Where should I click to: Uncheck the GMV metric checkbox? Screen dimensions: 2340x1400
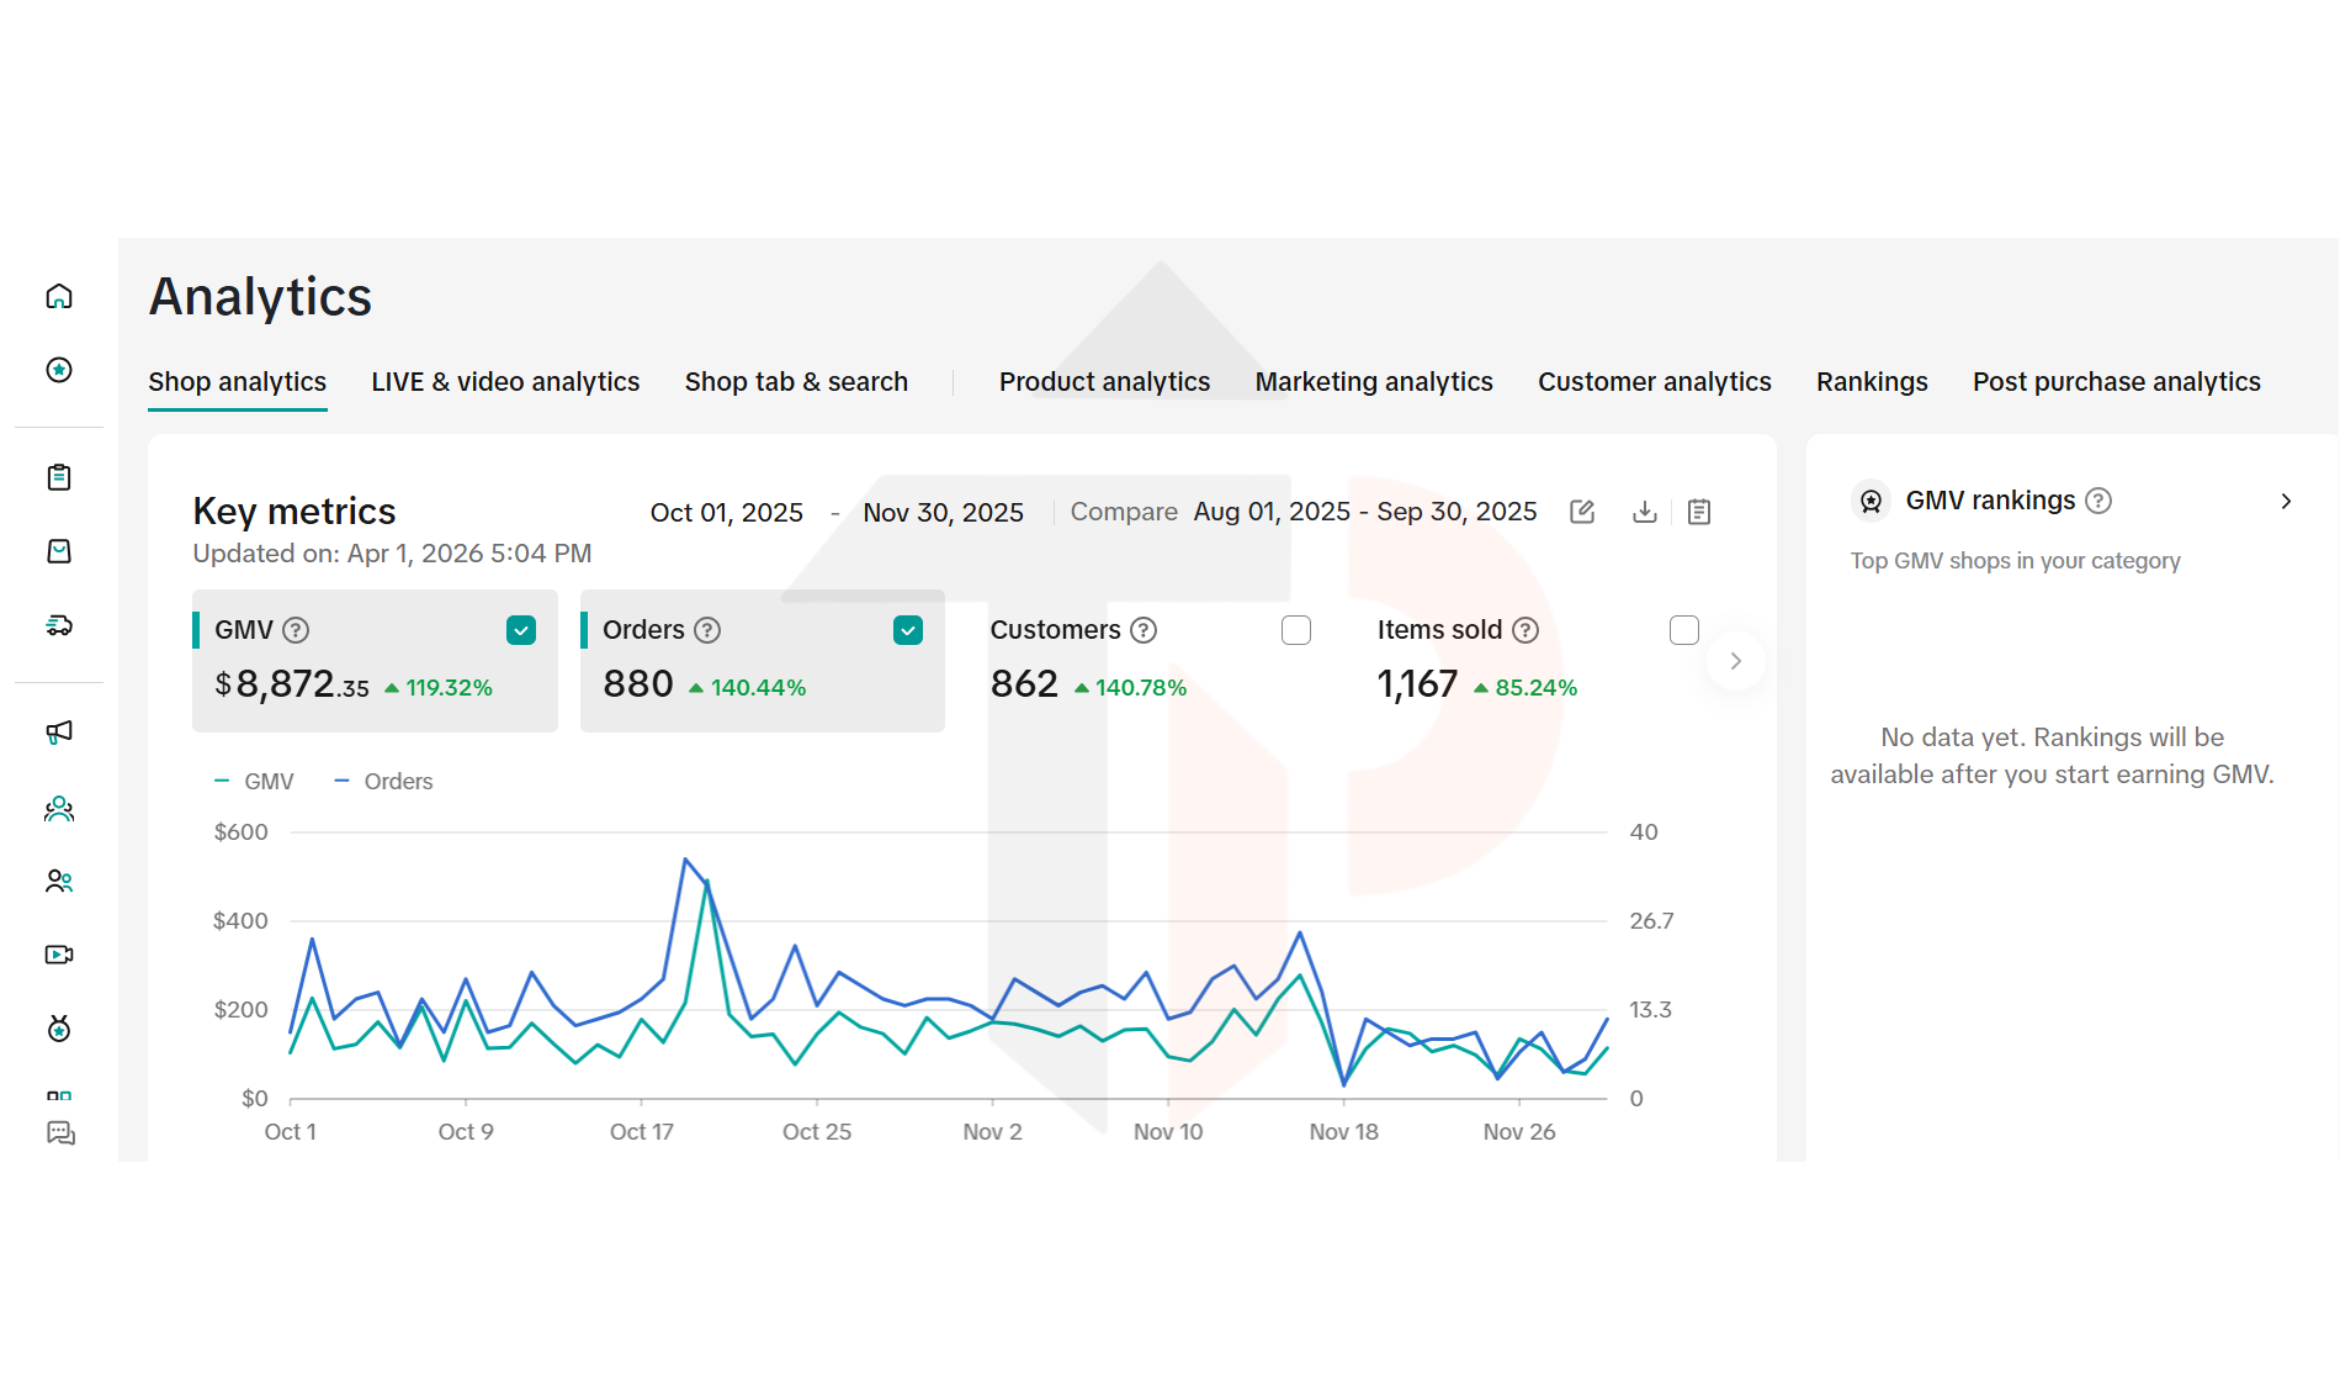coord(521,630)
